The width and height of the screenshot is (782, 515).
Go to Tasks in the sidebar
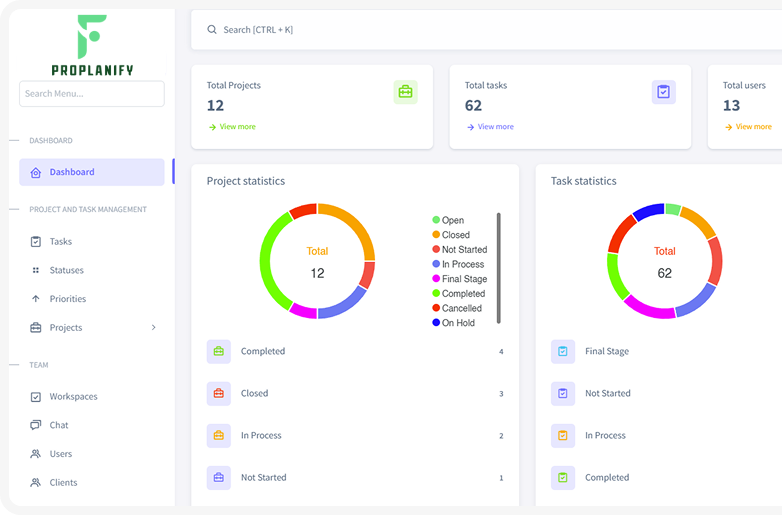pyautogui.click(x=60, y=241)
